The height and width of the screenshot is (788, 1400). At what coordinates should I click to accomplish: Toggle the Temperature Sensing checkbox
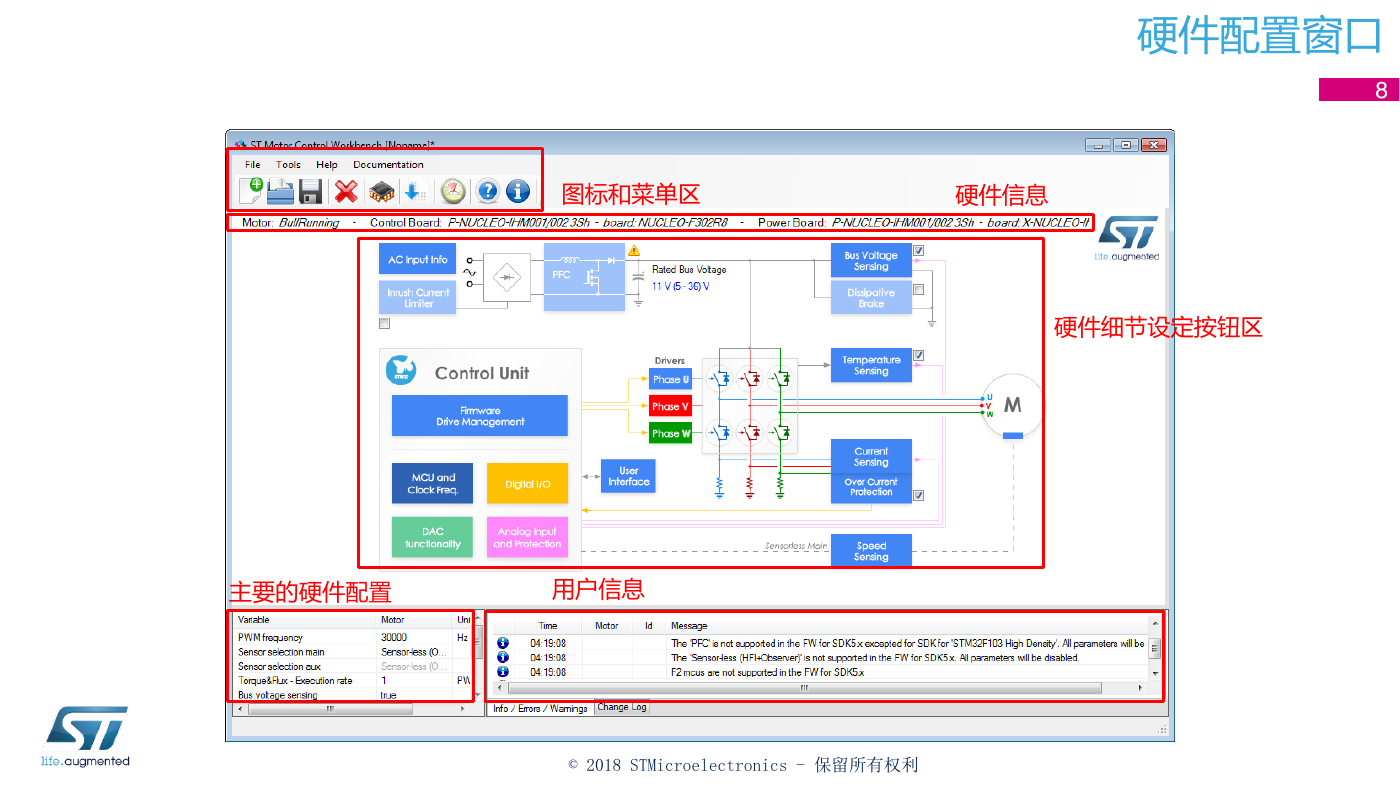point(918,355)
